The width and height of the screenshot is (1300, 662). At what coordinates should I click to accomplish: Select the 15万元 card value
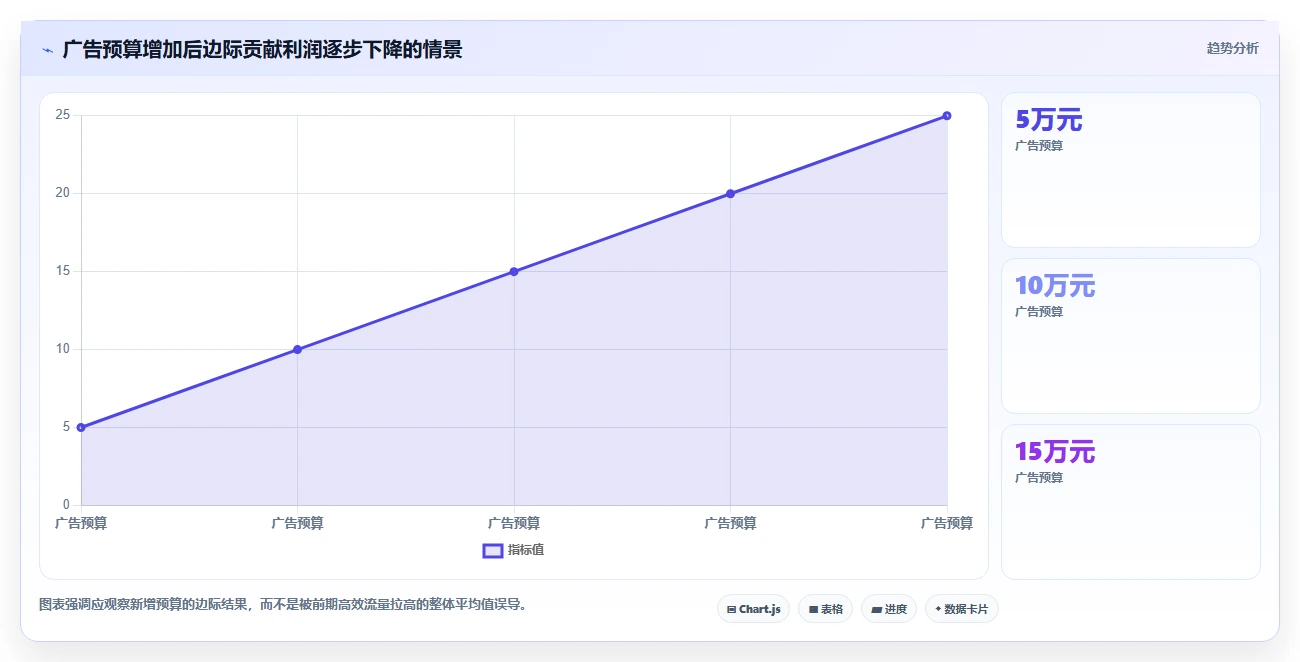click(x=1055, y=452)
